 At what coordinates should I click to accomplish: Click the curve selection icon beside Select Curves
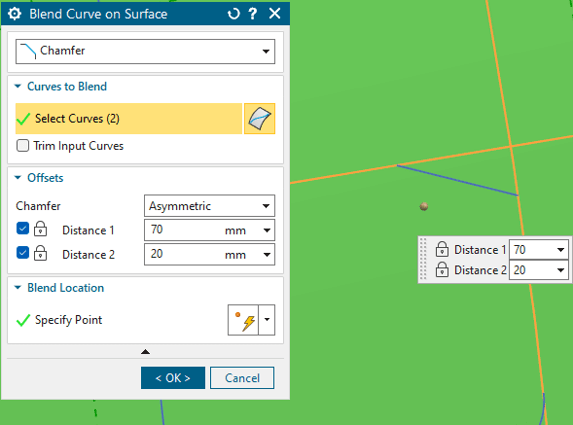259,118
